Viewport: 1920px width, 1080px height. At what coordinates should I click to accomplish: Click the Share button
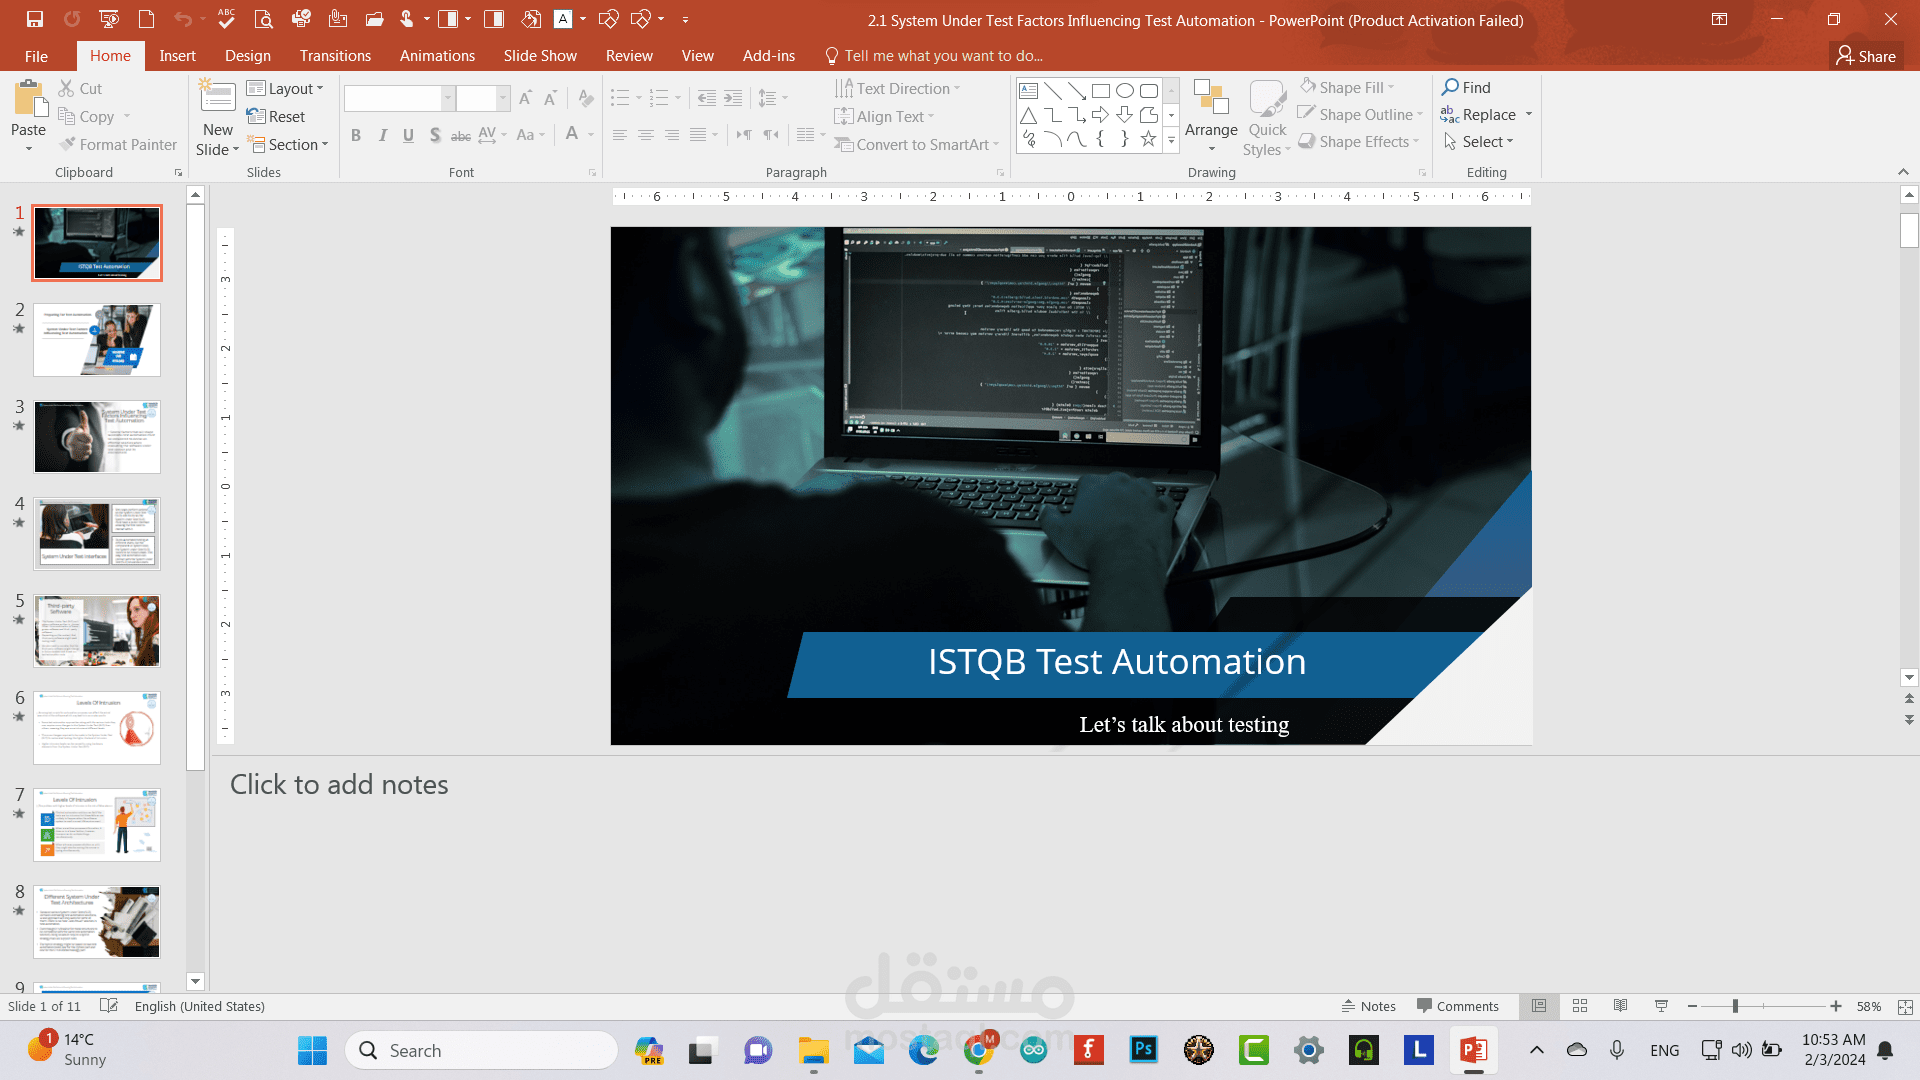[1866, 56]
